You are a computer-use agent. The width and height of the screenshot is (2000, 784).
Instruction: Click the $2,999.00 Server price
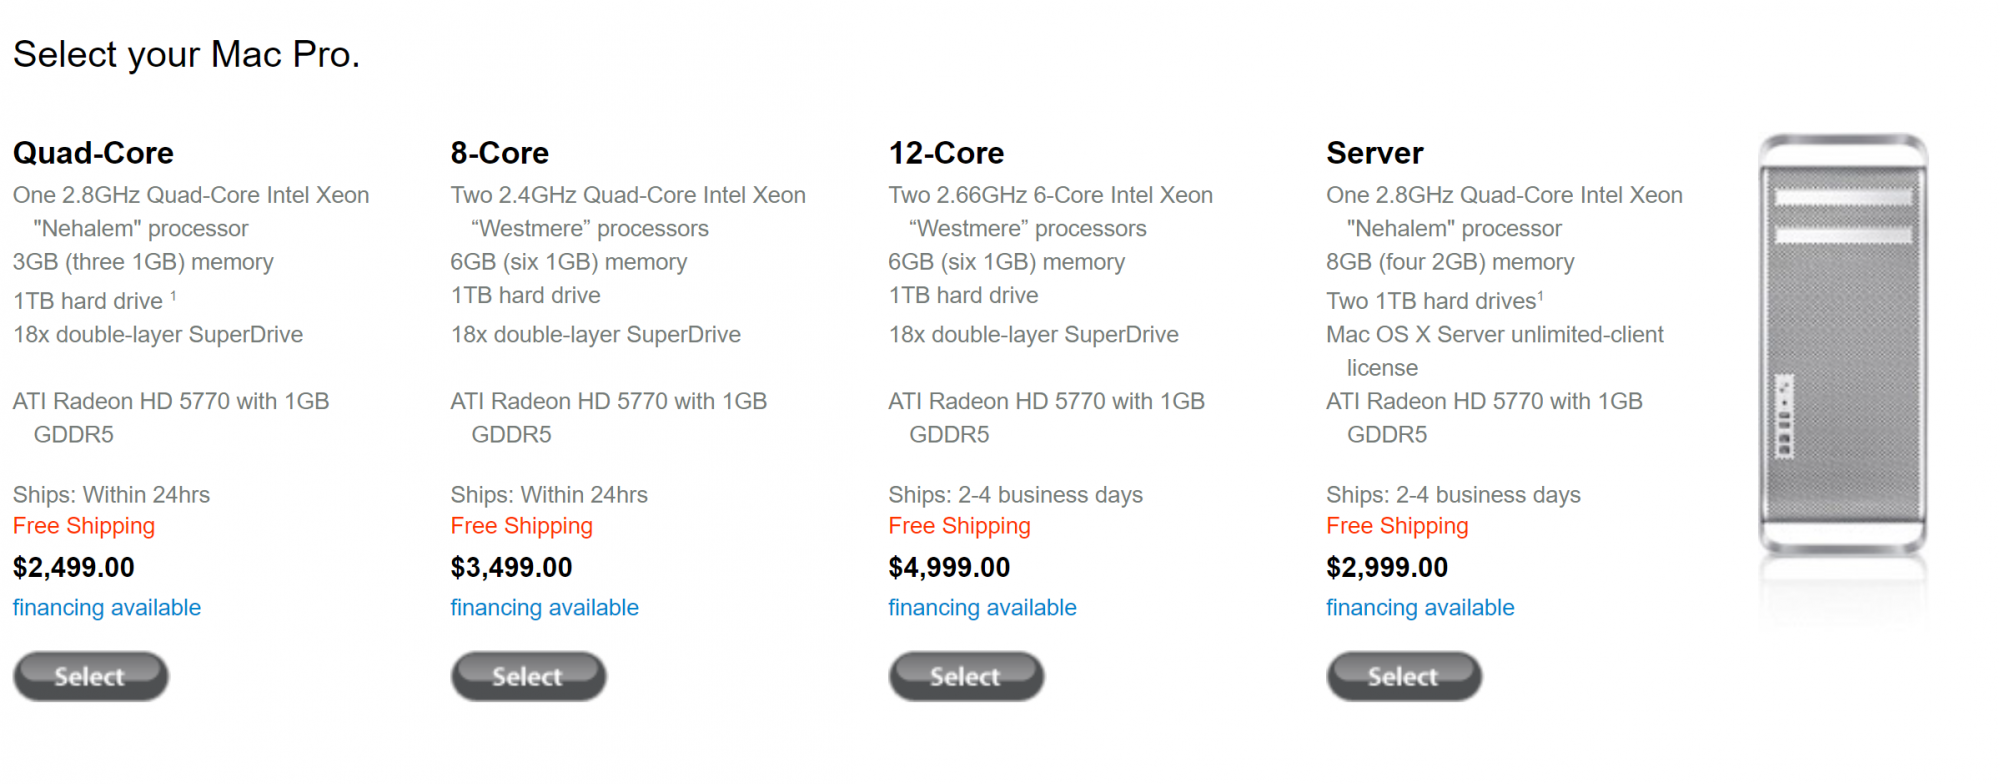point(1388,568)
